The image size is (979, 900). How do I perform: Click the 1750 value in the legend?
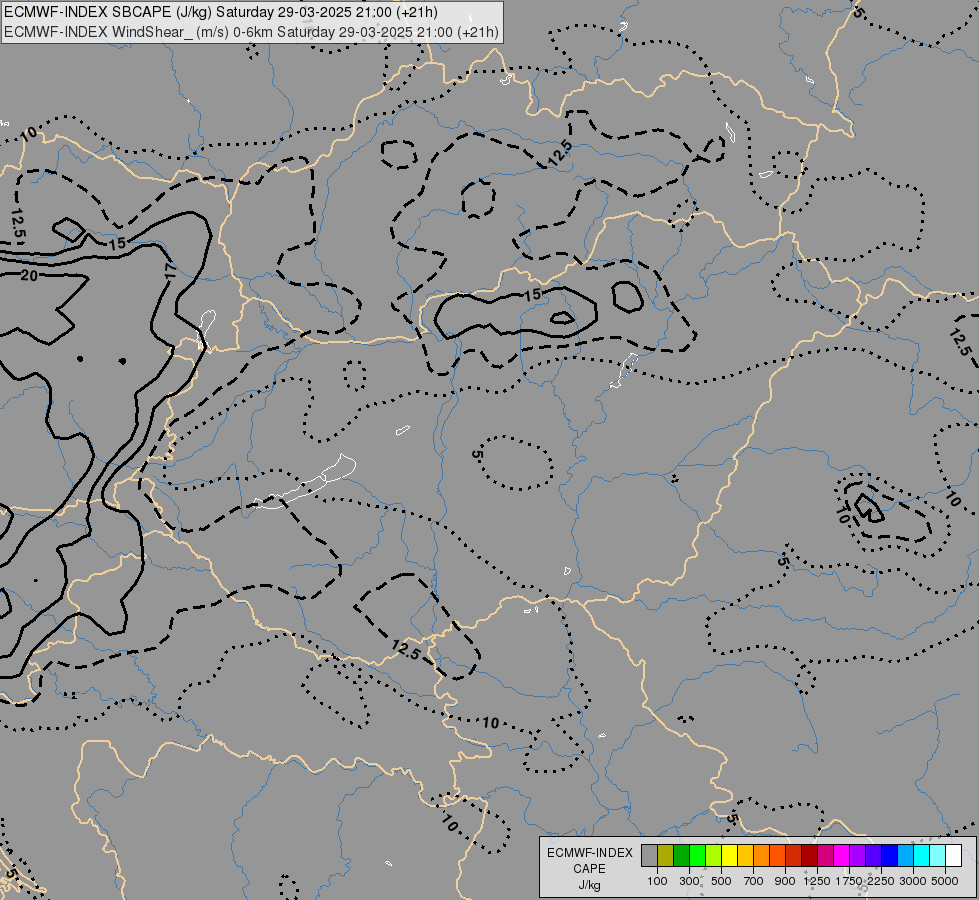849,881
